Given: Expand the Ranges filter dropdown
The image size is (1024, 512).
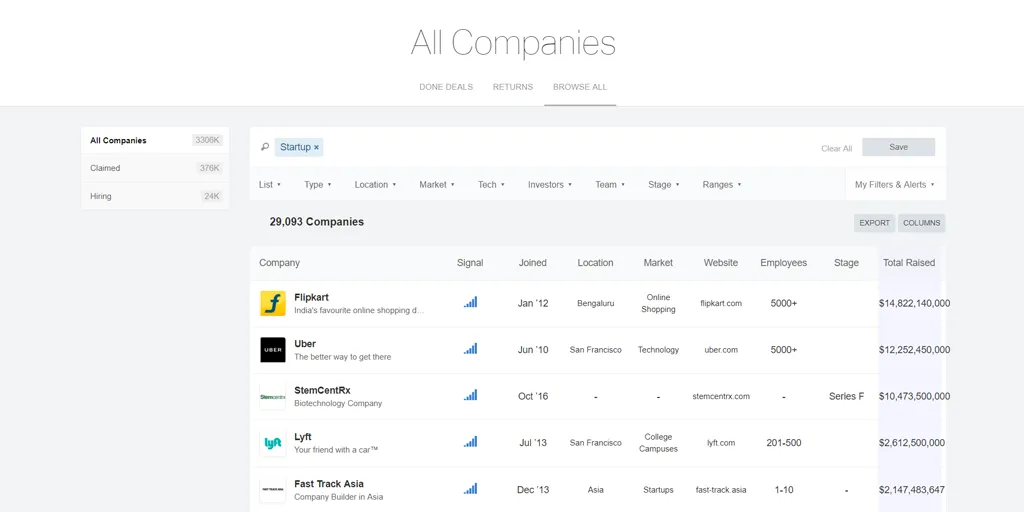Looking at the screenshot, I should click(x=722, y=185).
